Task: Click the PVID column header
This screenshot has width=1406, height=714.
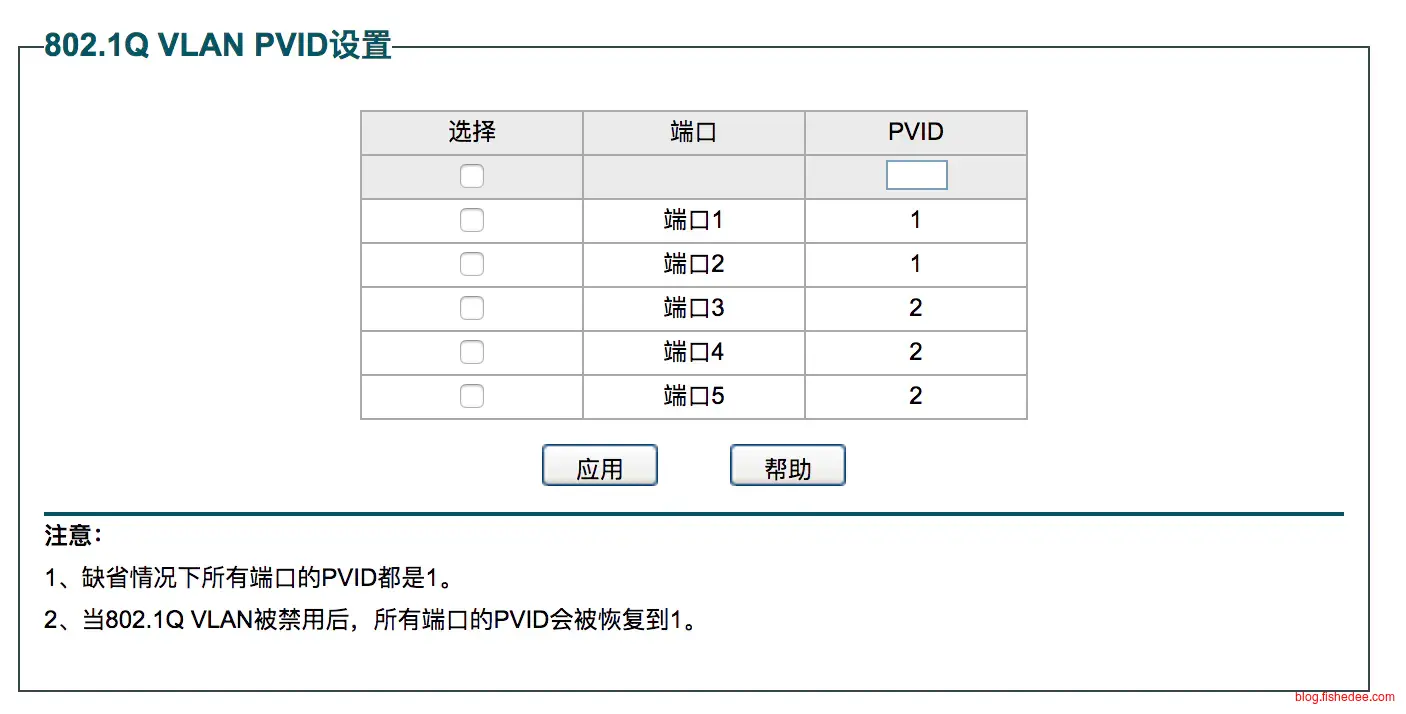Action: [x=915, y=132]
